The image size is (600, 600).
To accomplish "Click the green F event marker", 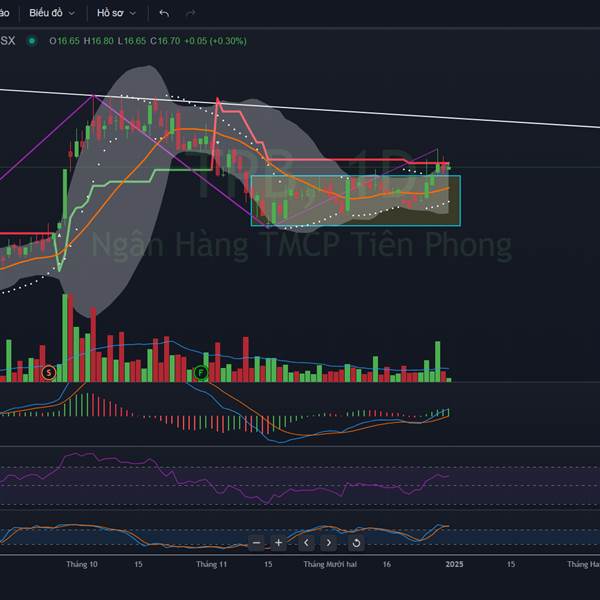I will [x=201, y=372].
